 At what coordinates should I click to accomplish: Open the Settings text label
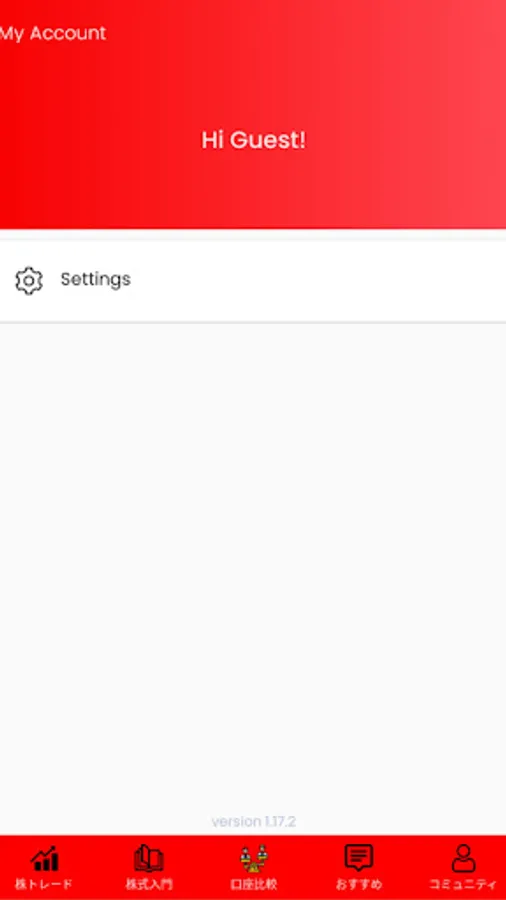[x=96, y=280]
